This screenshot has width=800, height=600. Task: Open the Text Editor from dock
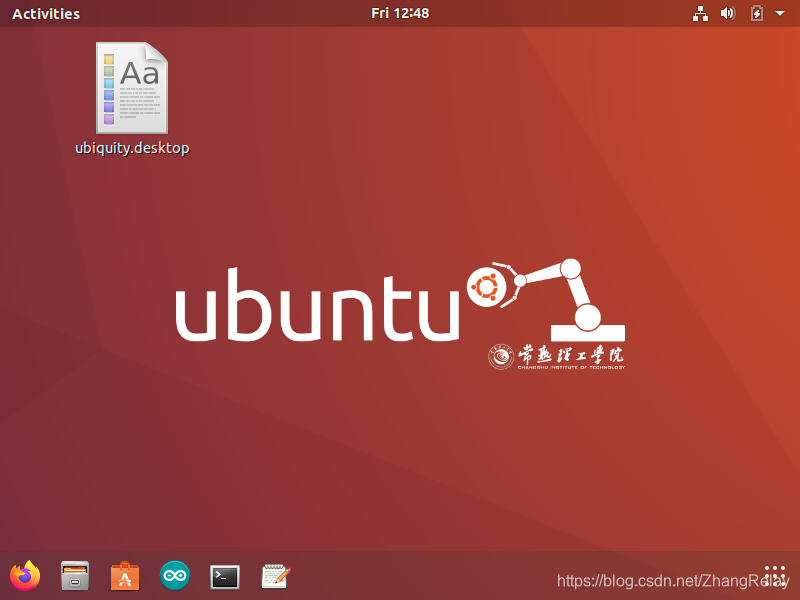276,577
